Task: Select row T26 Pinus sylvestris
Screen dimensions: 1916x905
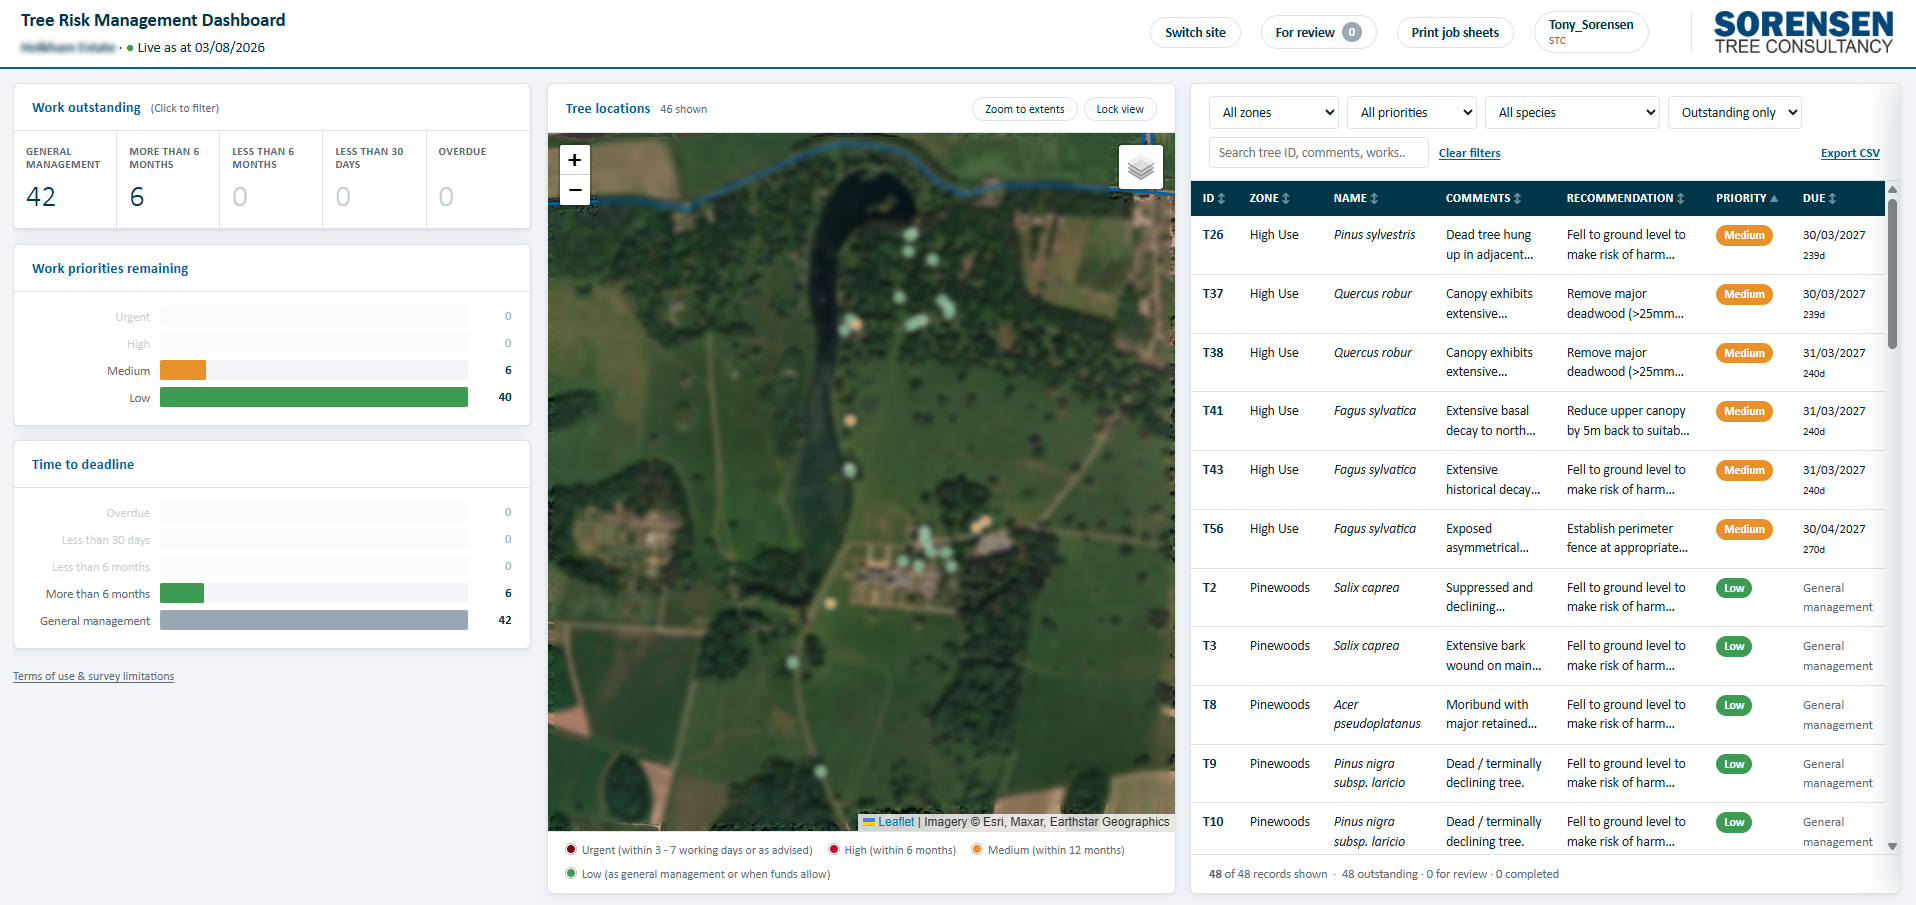Action: click(x=1537, y=245)
